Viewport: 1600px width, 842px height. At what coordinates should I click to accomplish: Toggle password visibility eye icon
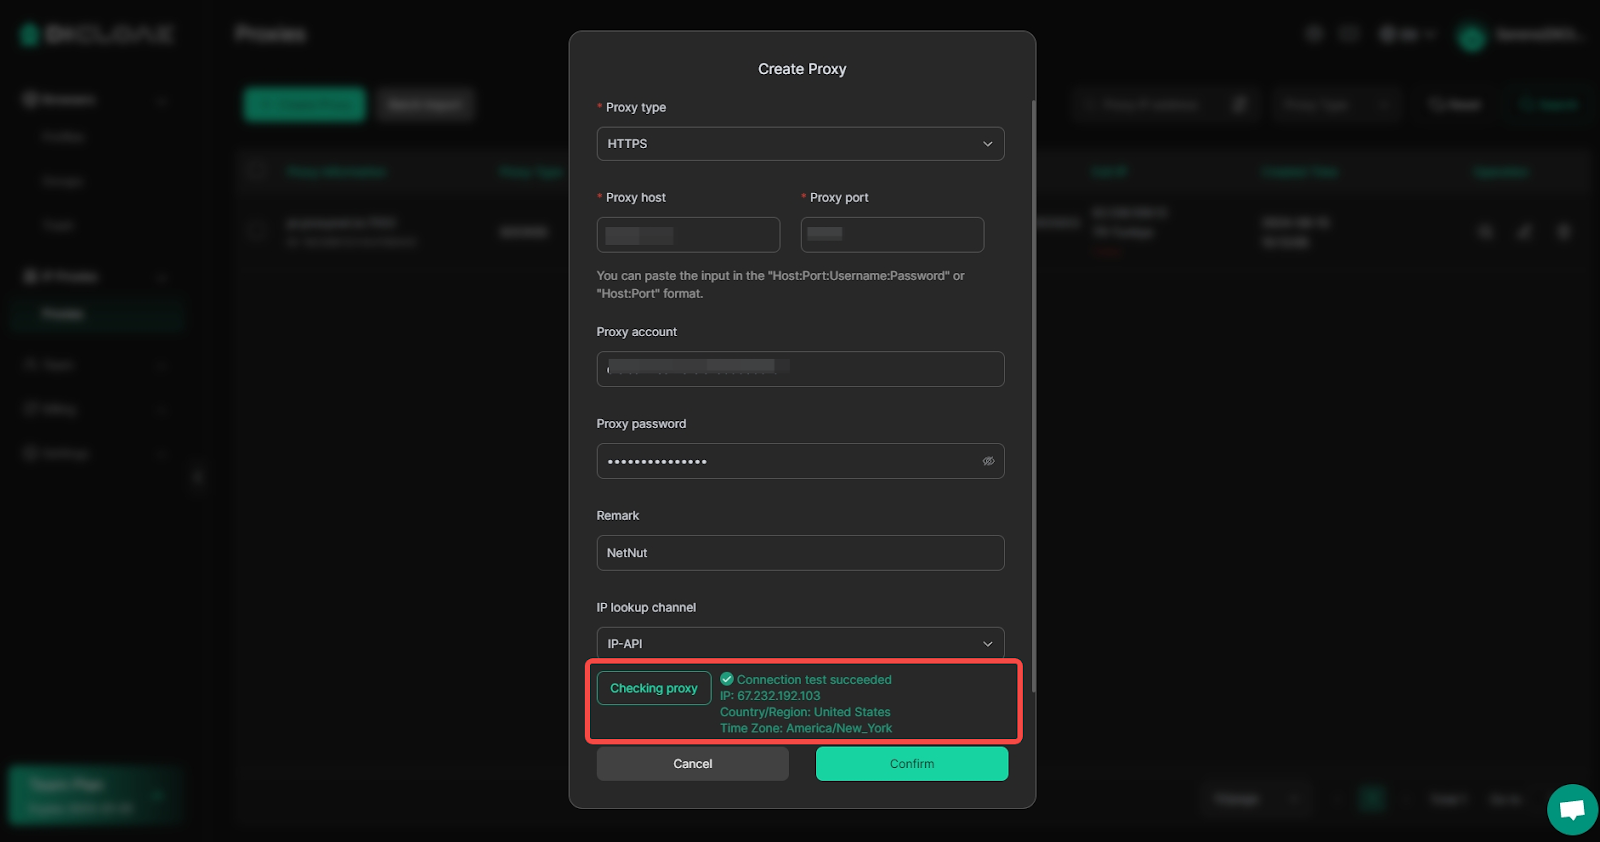[x=988, y=461]
